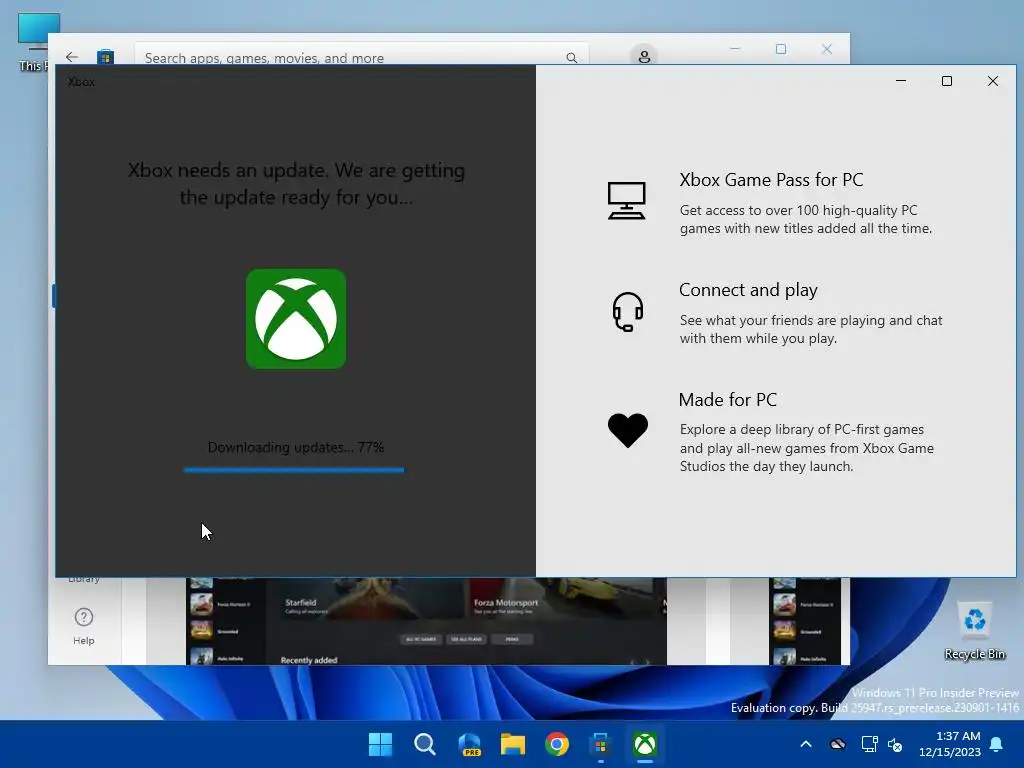Show hidden icons in the system tray
The height and width of the screenshot is (768, 1024).
(x=806, y=744)
